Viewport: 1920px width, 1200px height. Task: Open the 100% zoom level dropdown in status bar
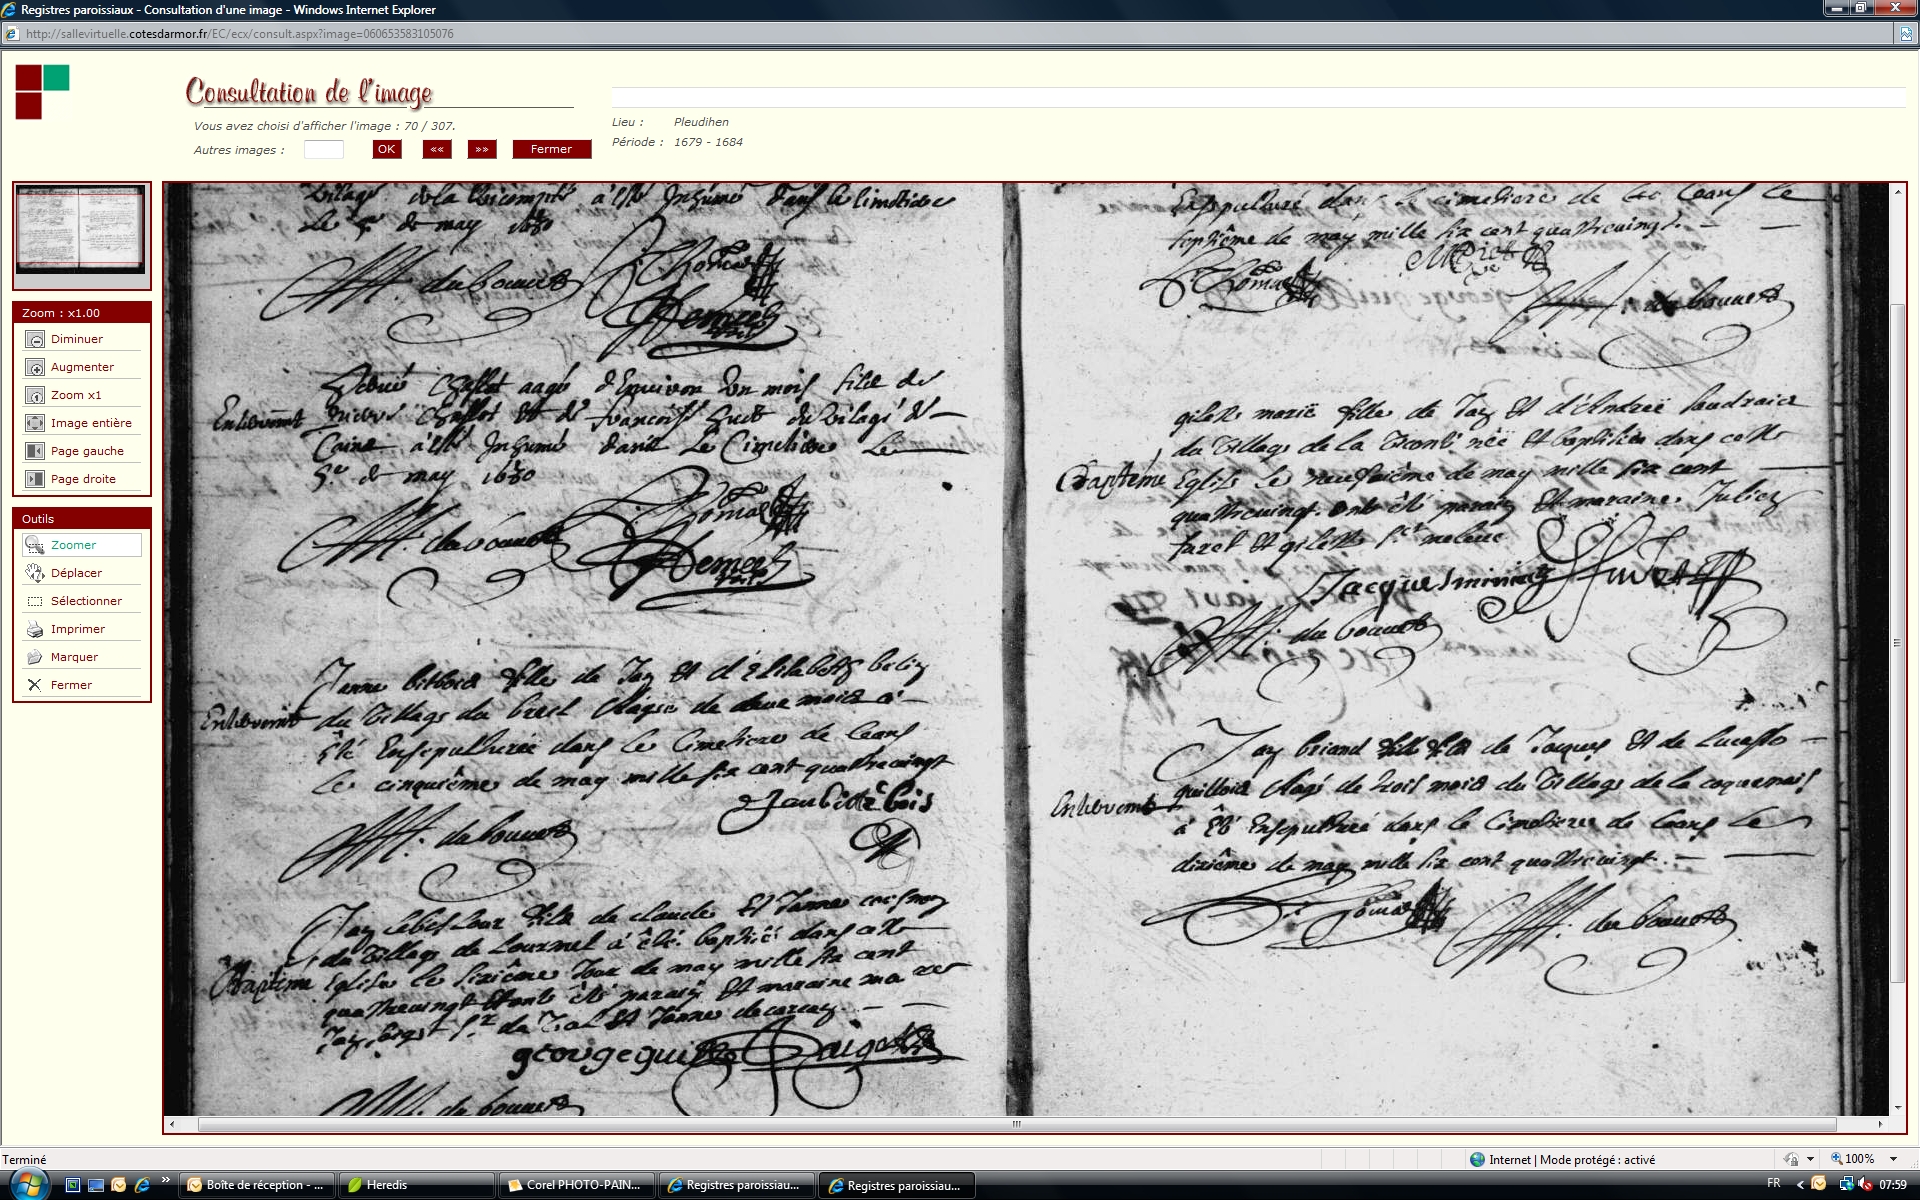(1893, 1159)
